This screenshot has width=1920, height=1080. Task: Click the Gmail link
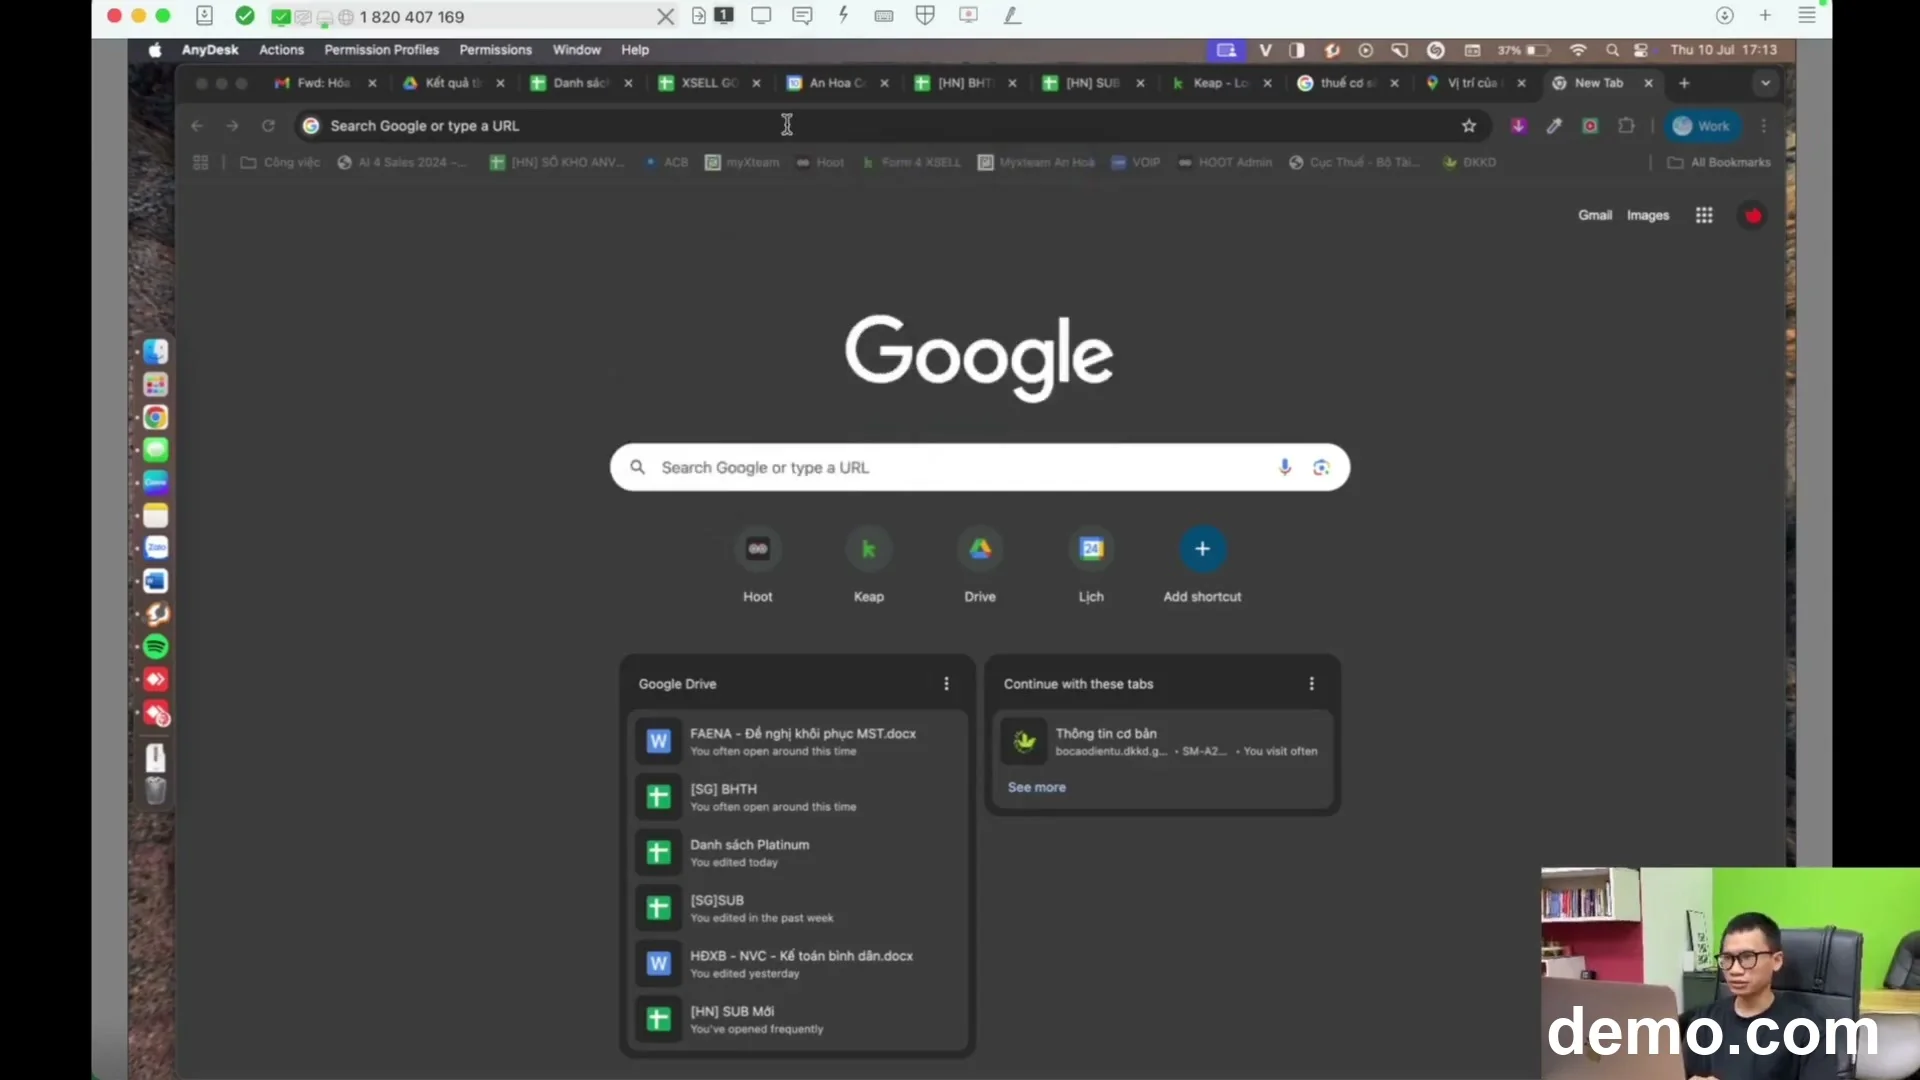tap(1595, 215)
